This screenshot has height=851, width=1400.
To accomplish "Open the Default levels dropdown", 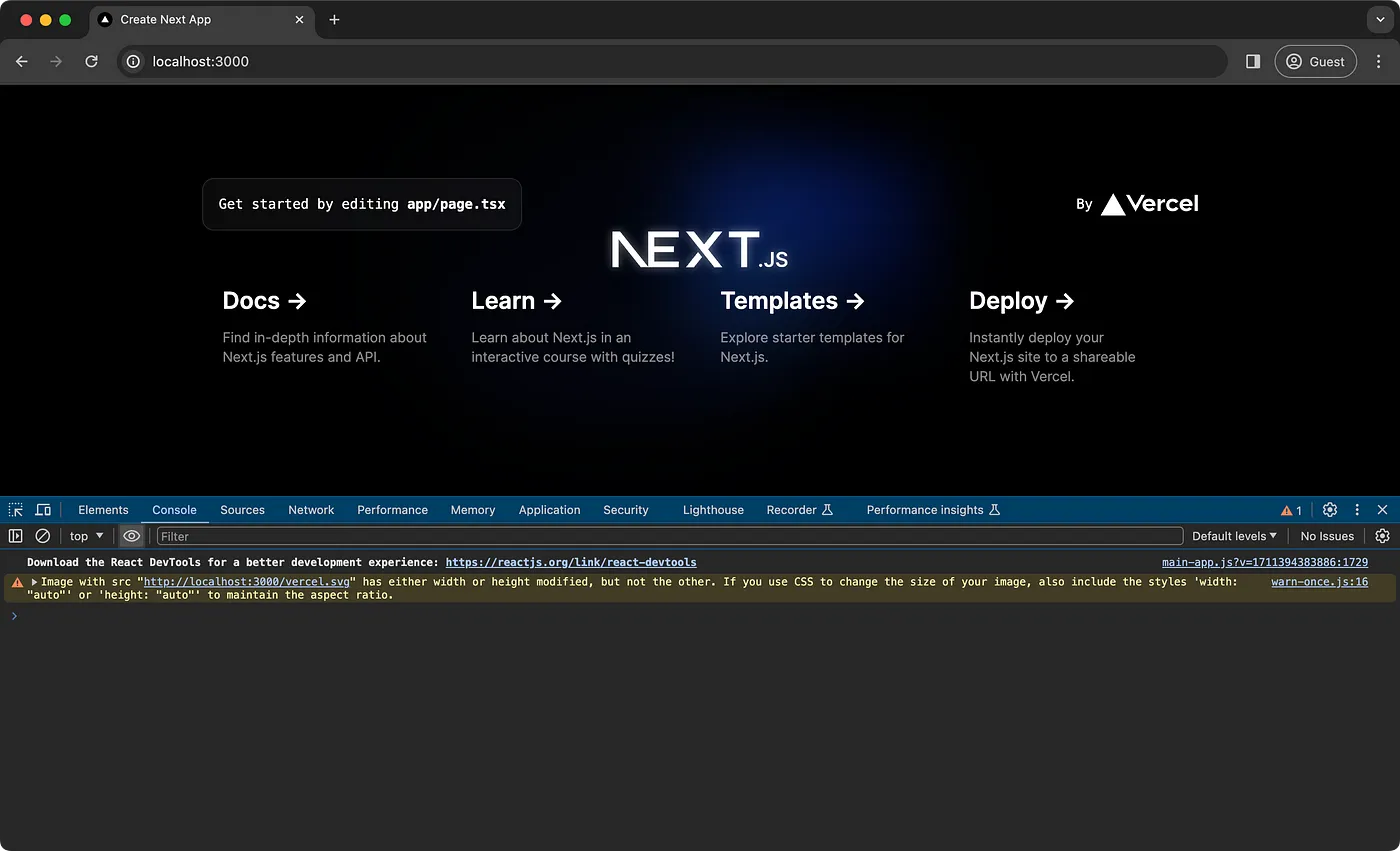I will [x=1234, y=536].
